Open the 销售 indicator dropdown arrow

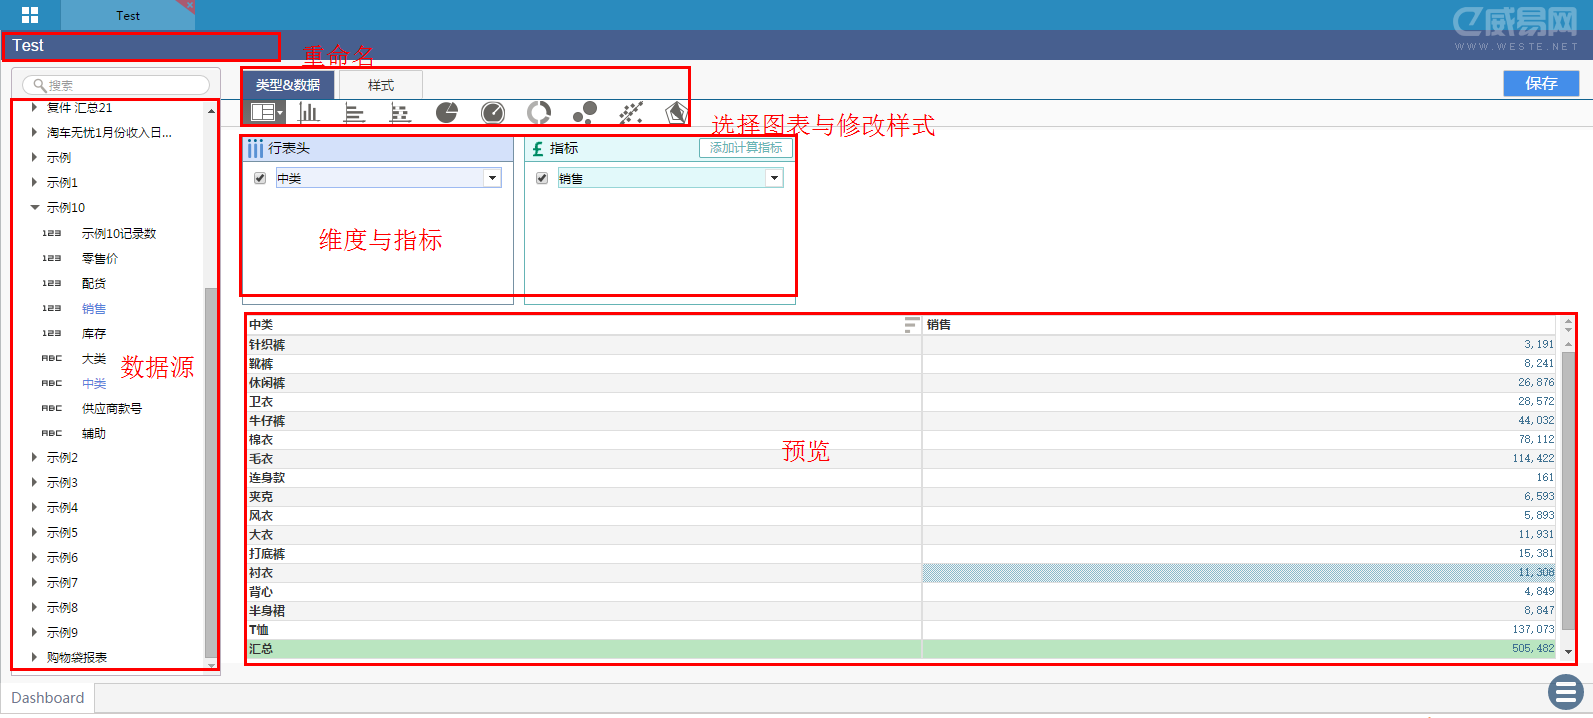pos(774,178)
